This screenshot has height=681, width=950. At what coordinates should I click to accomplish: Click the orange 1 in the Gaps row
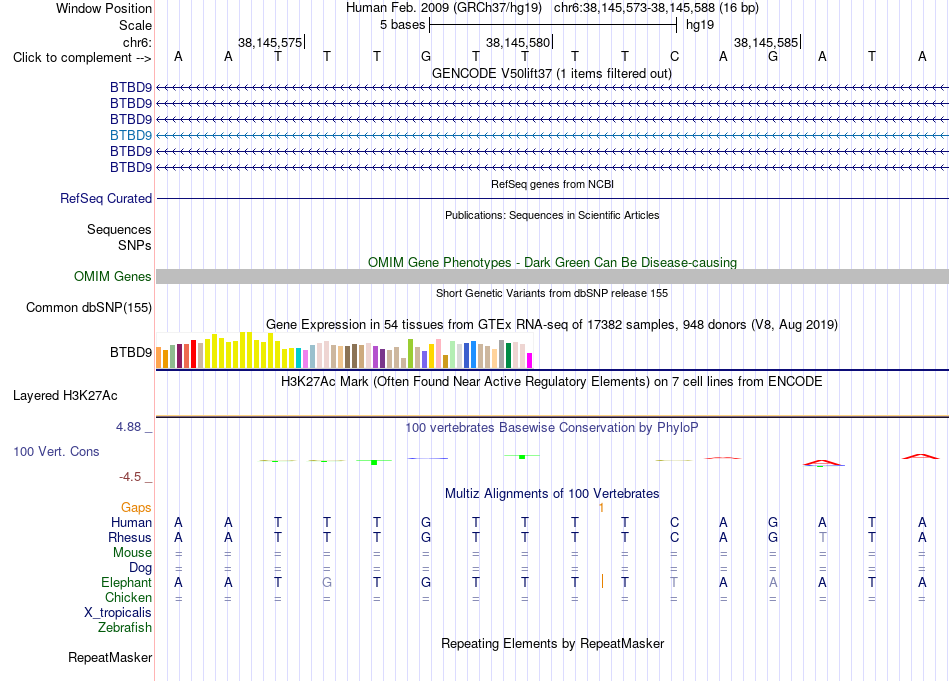pyautogui.click(x=601, y=508)
